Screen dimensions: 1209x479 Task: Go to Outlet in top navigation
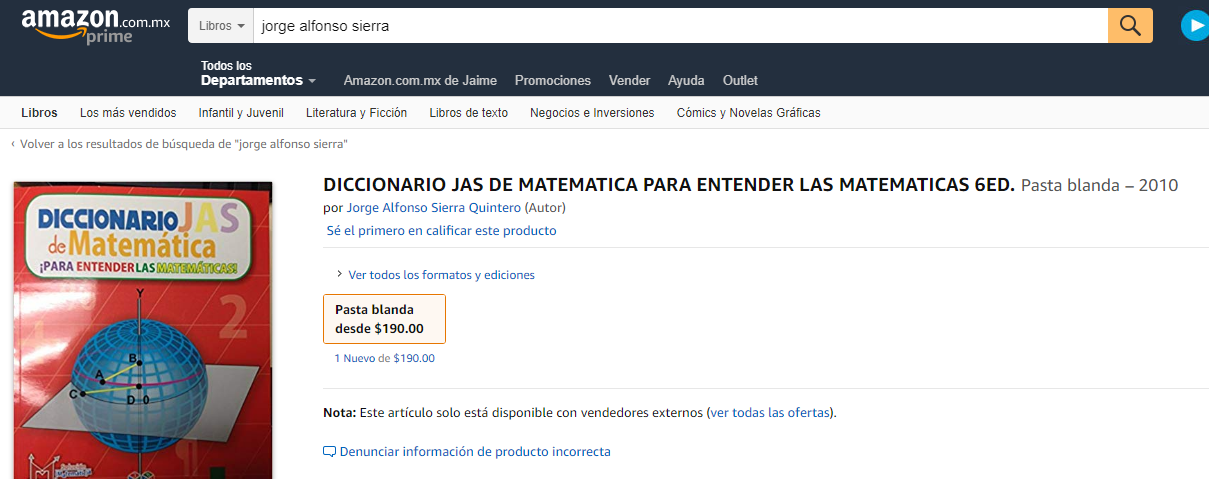[740, 81]
